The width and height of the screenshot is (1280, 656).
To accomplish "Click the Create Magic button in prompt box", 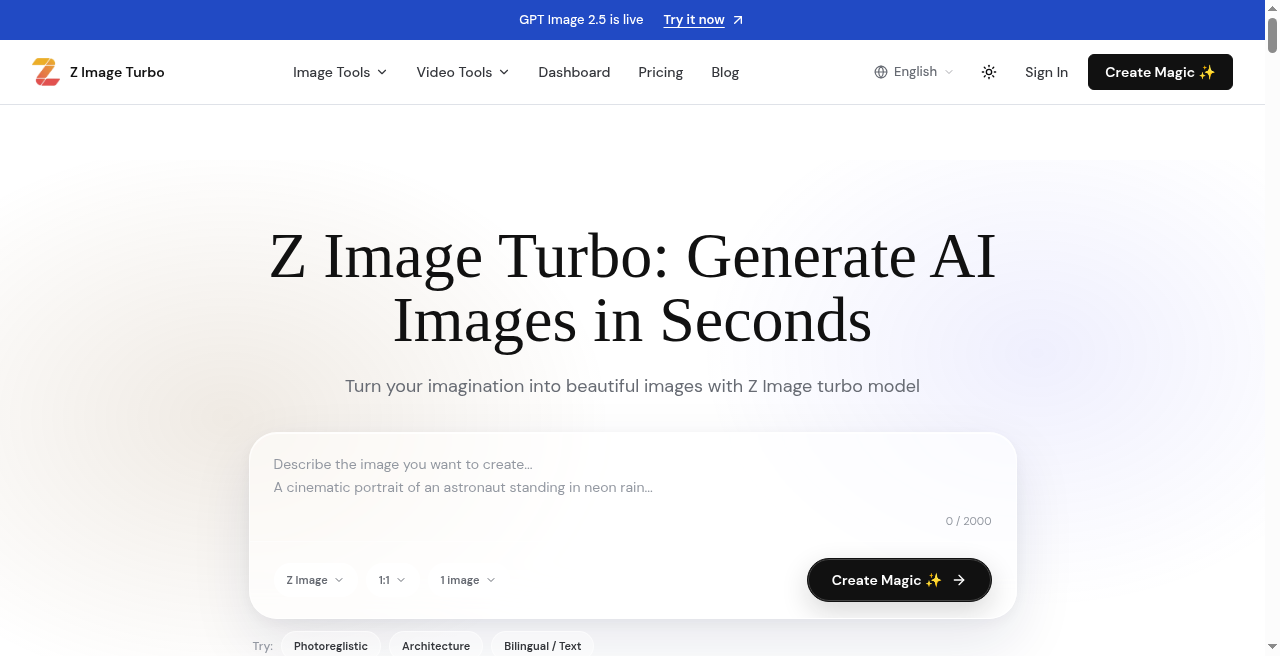I will pyautogui.click(x=899, y=580).
